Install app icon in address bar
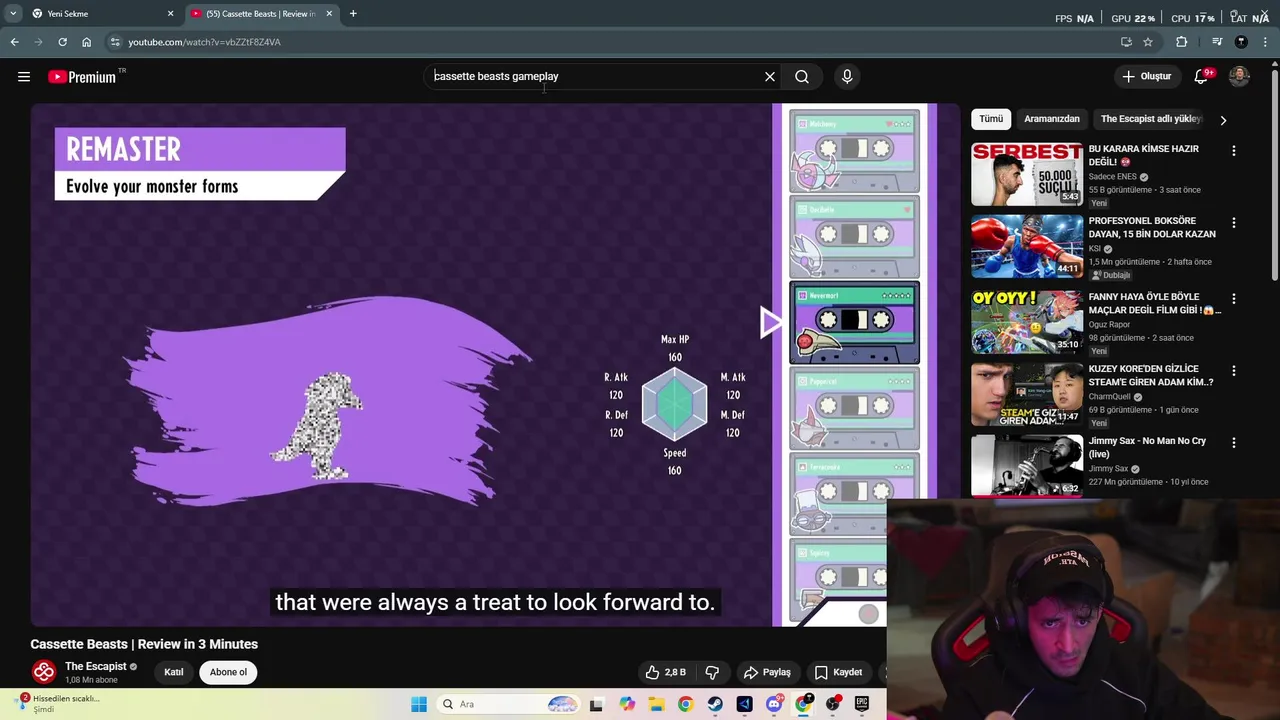Screen dimensions: 1280x720 [x=1126, y=42]
